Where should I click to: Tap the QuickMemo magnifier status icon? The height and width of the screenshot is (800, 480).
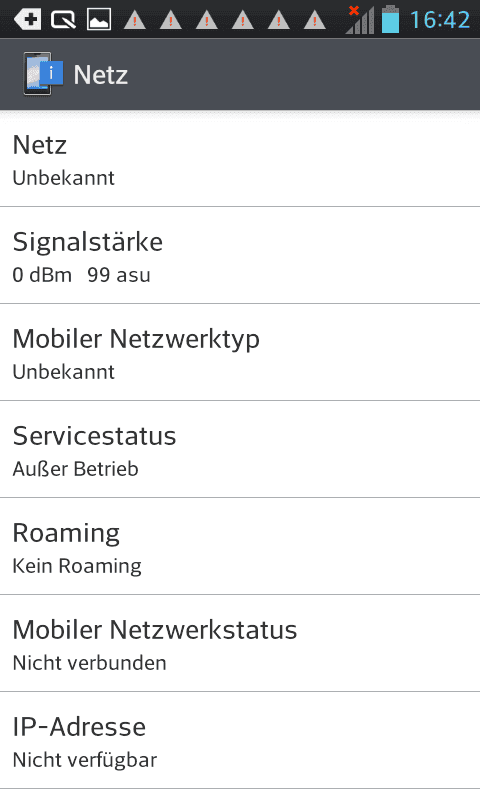(63, 20)
